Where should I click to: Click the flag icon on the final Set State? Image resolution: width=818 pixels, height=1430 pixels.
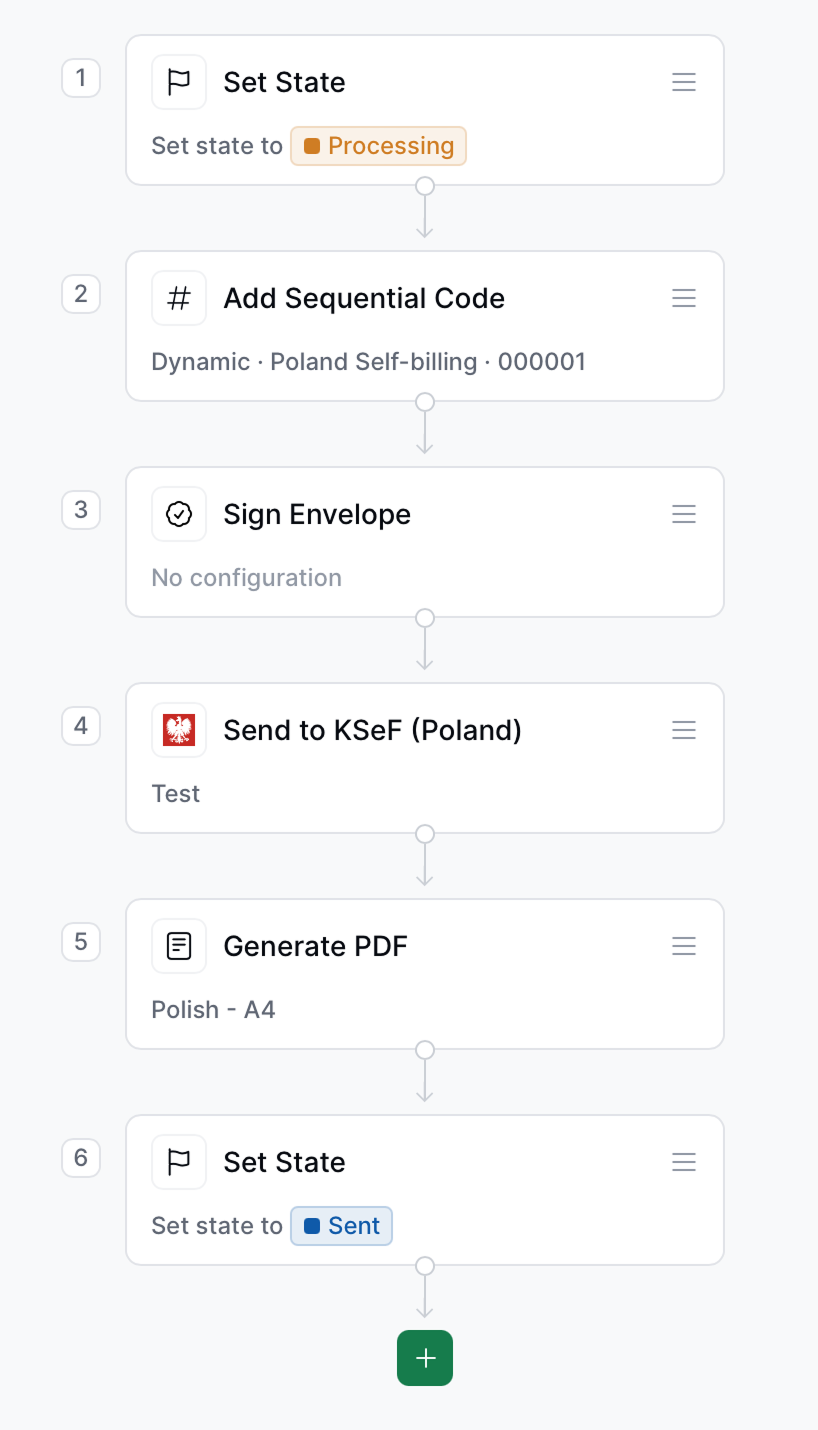pyautogui.click(x=179, y=1161)
